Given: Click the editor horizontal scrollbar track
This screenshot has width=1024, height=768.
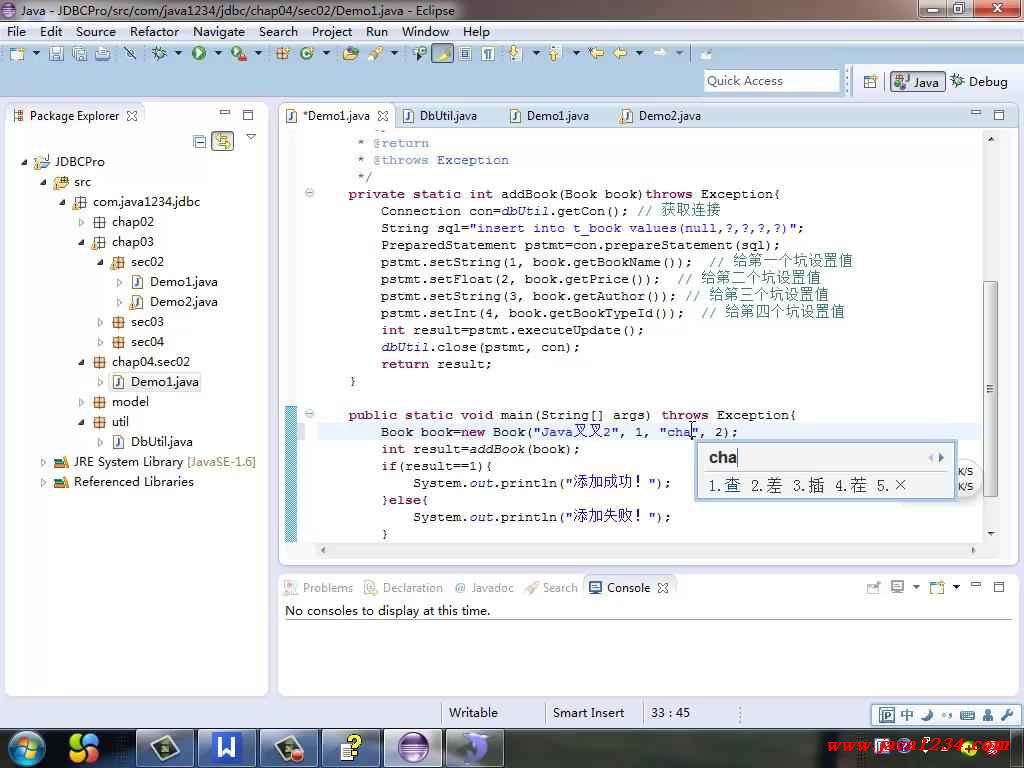Looking at the screenshot, I should pyautogui.click(x=647, y=551).
